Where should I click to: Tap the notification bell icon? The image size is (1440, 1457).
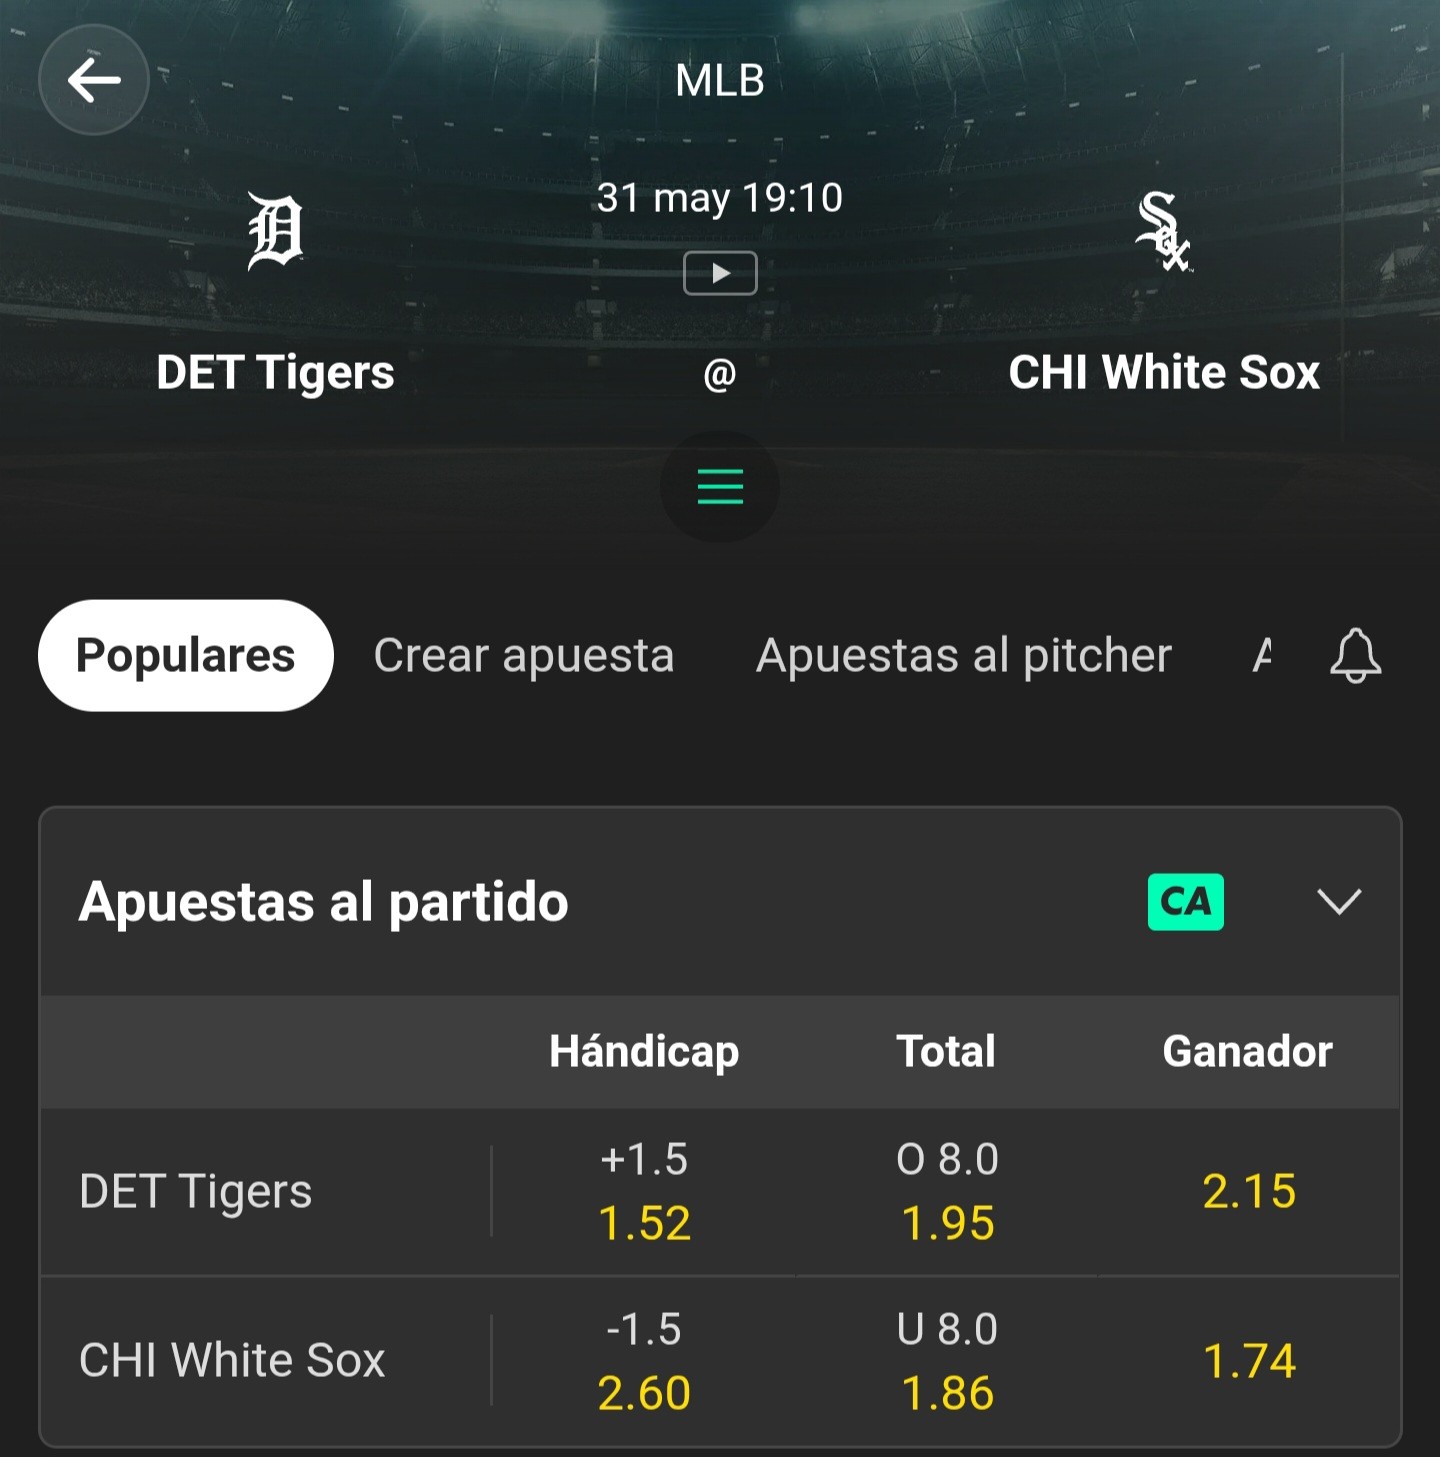(x=1355, y=656)
